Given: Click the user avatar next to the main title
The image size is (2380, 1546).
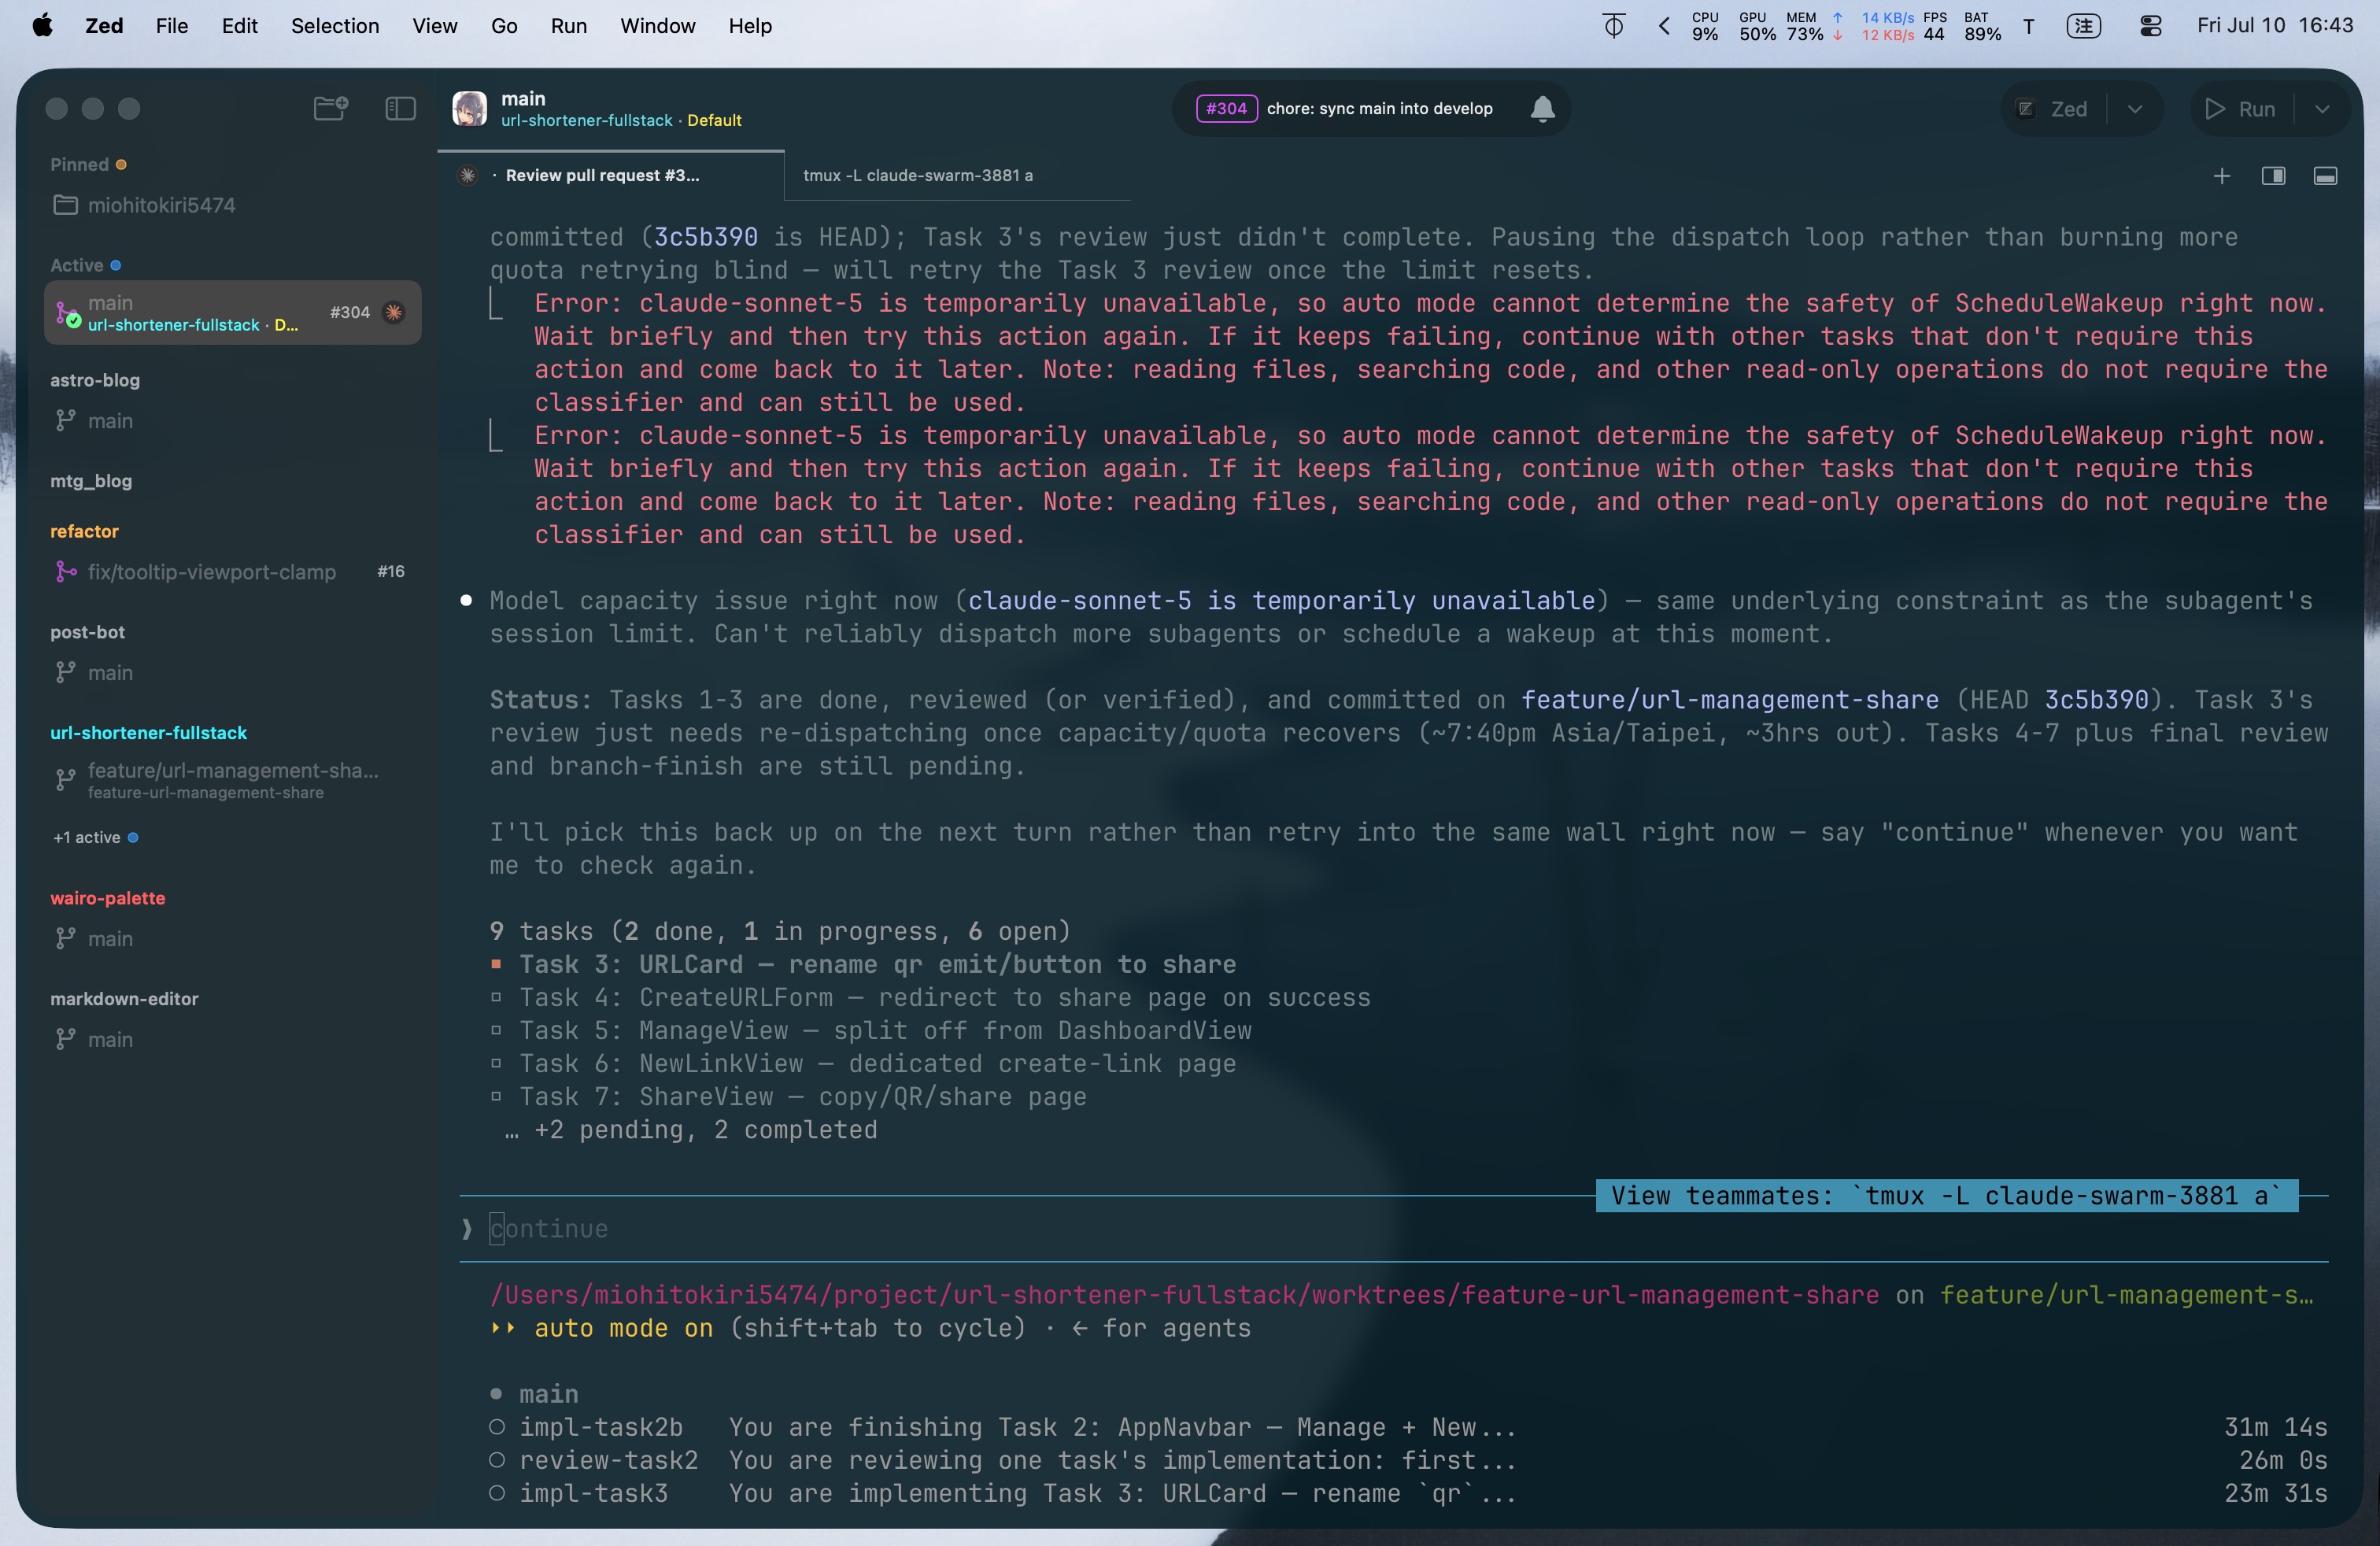Looking at the screenshot, I should tap(469, 109).
